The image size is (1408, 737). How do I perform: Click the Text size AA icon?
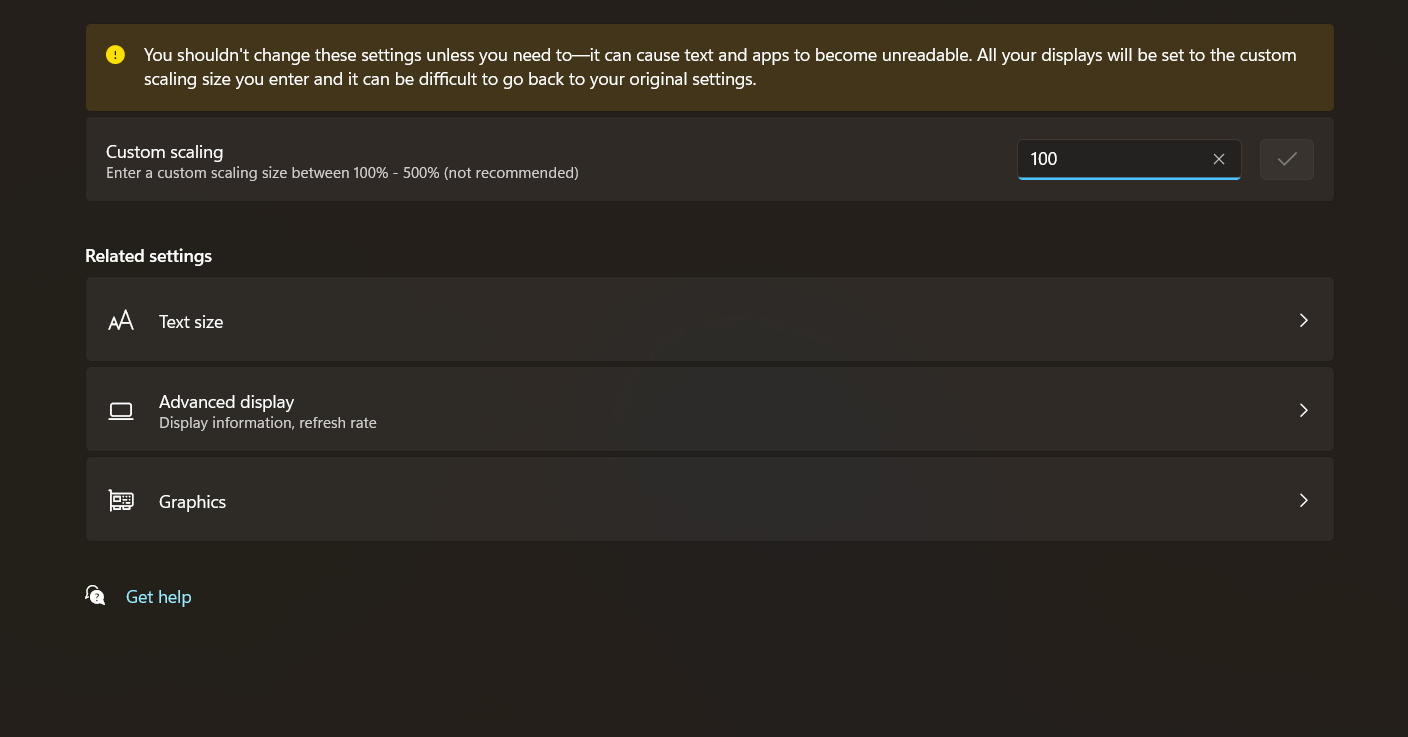point(121,321)
